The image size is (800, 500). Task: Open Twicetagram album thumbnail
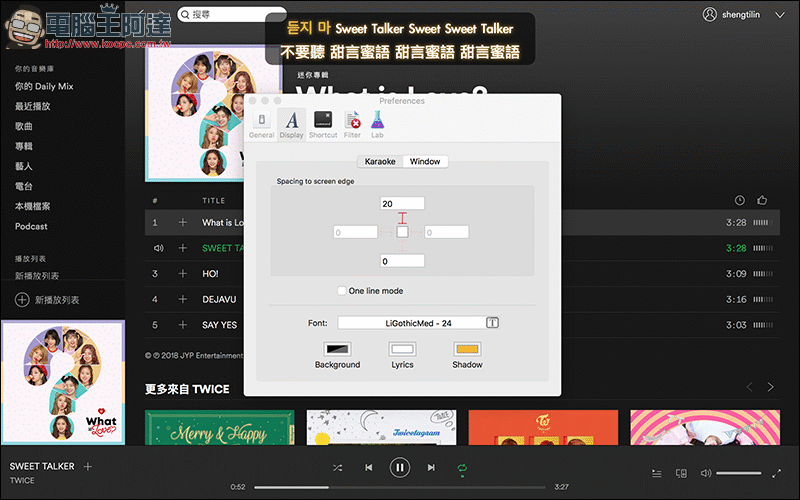(x=381, y=428)
